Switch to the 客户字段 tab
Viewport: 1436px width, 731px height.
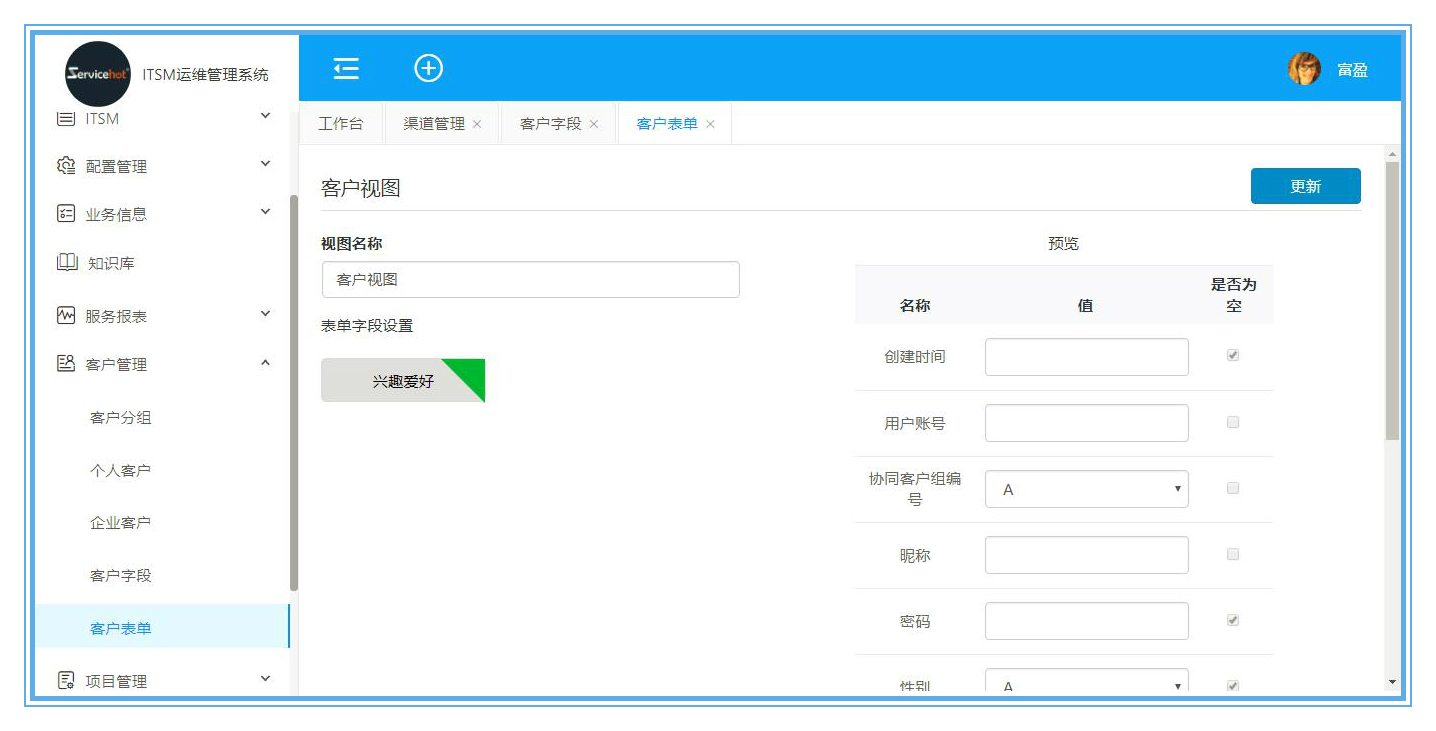click(x=550, y=124)
